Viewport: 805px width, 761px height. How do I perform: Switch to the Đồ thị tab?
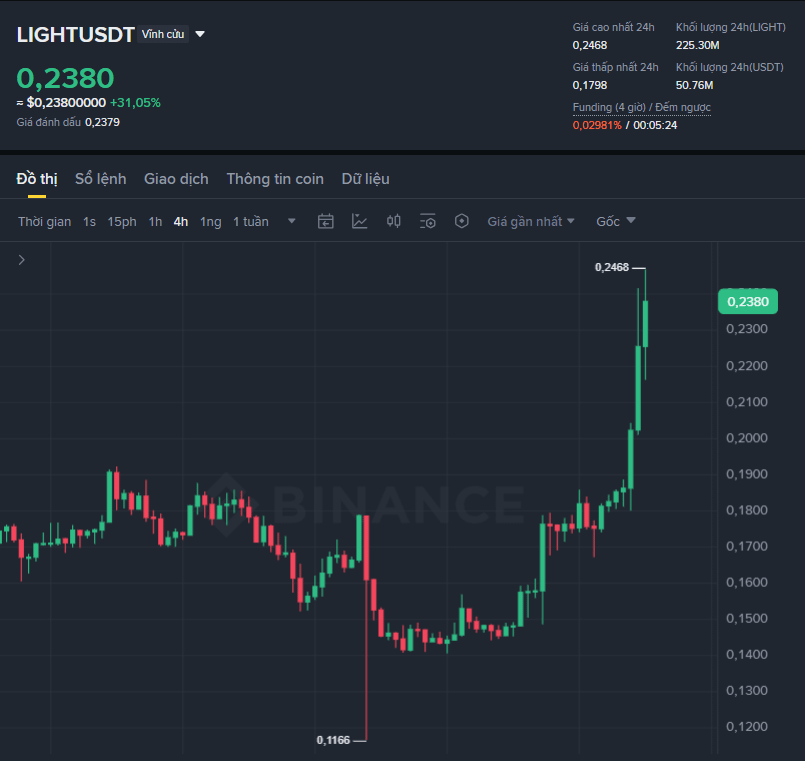[37, 179]
